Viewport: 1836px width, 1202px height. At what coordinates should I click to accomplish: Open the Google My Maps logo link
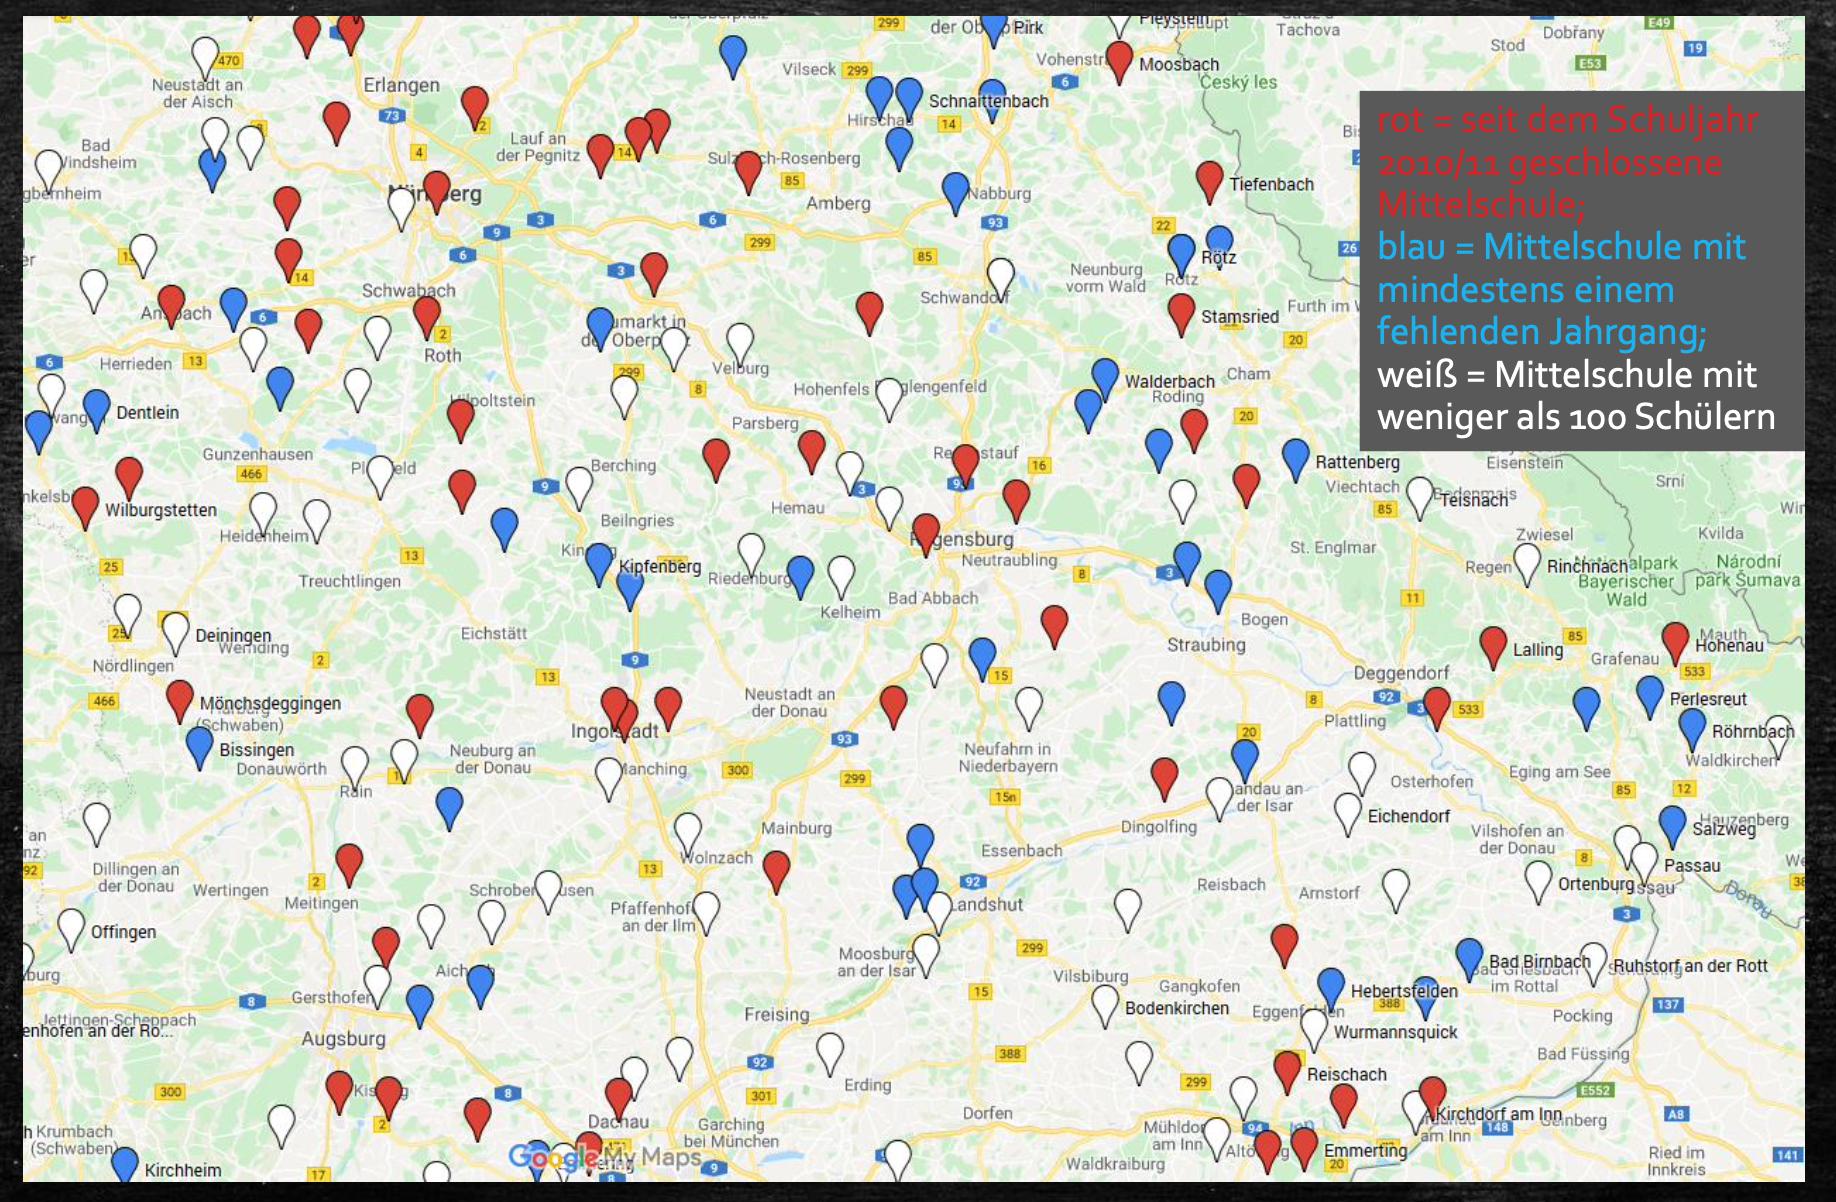point(604,1158)
